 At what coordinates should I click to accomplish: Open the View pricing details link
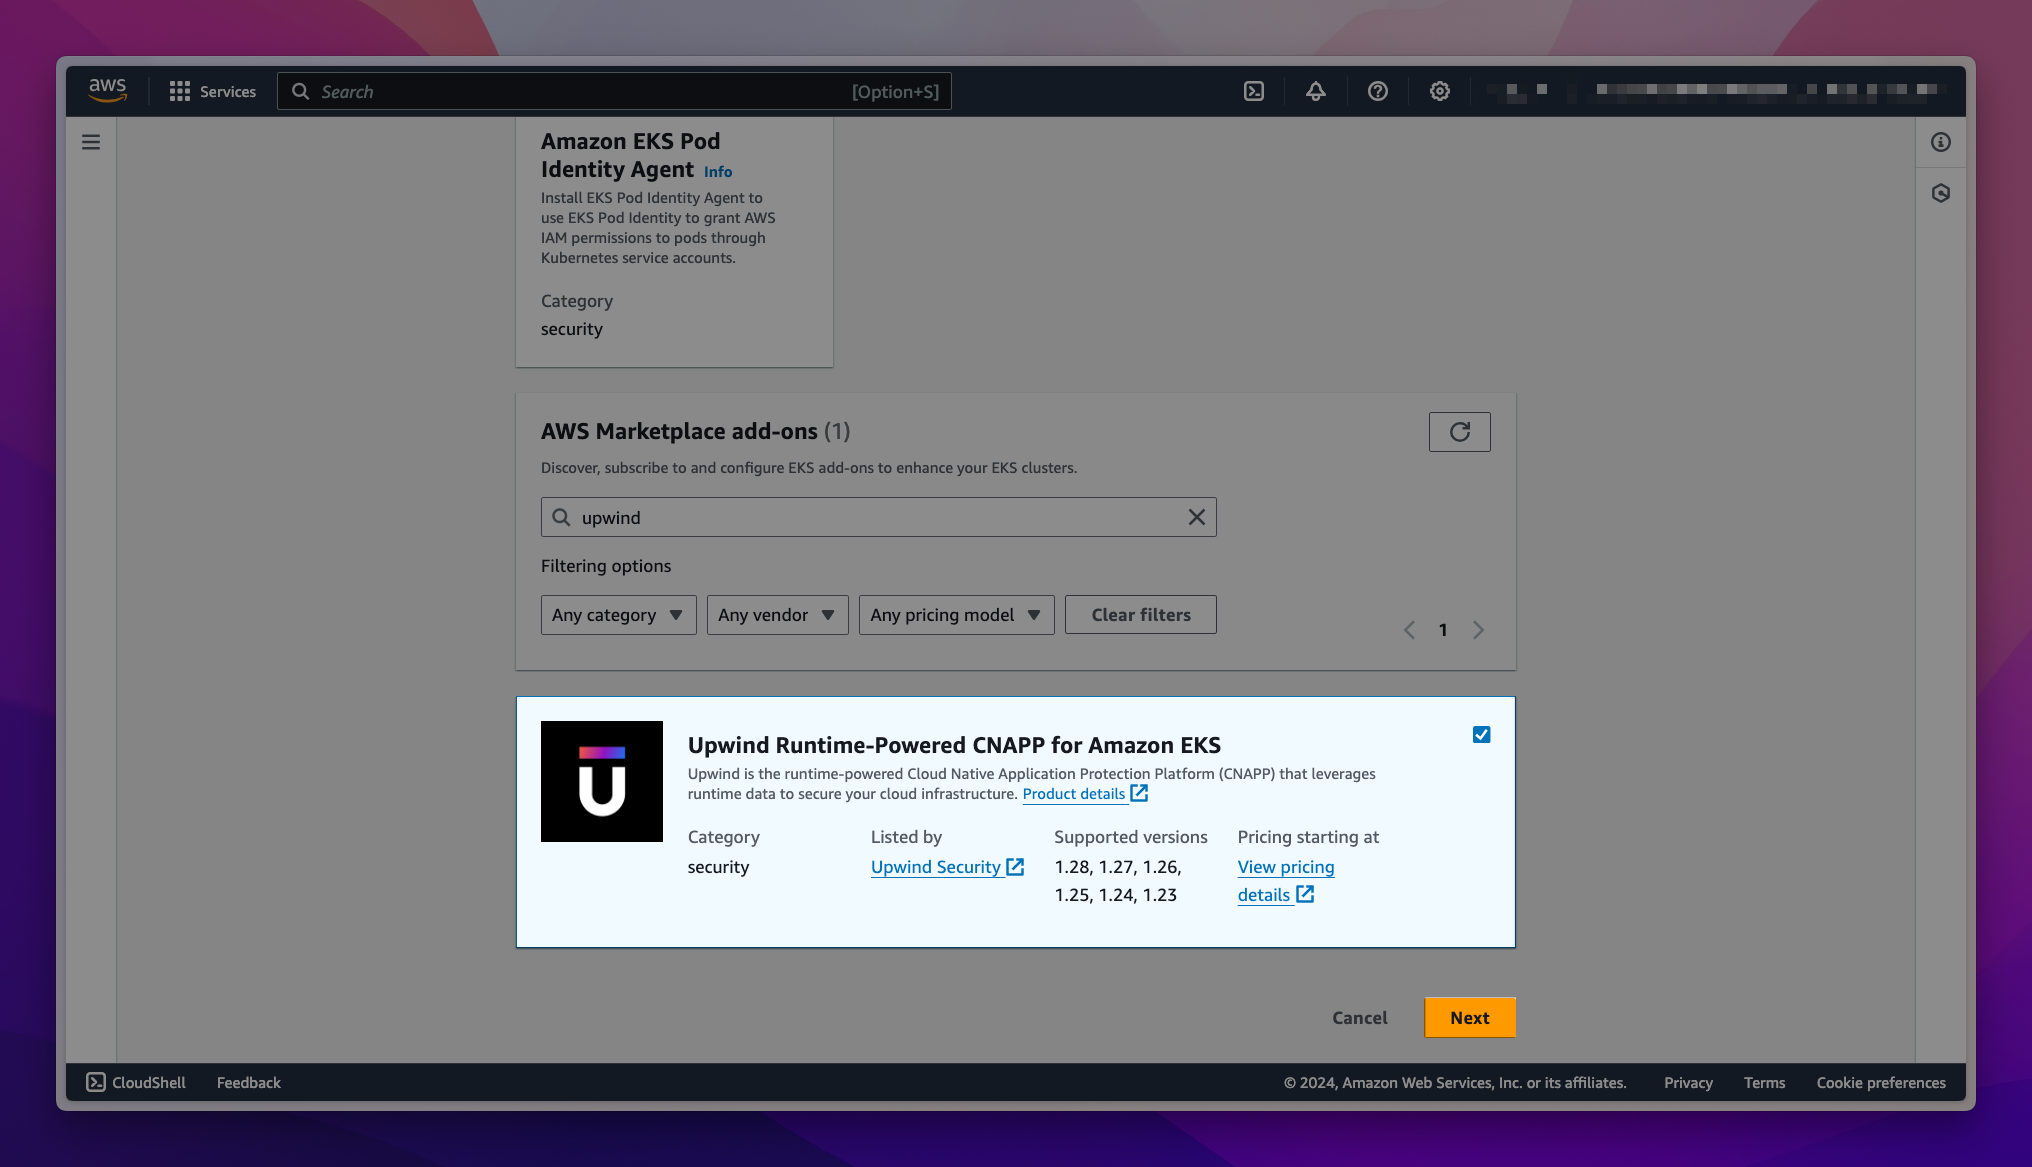(1286, 881)
